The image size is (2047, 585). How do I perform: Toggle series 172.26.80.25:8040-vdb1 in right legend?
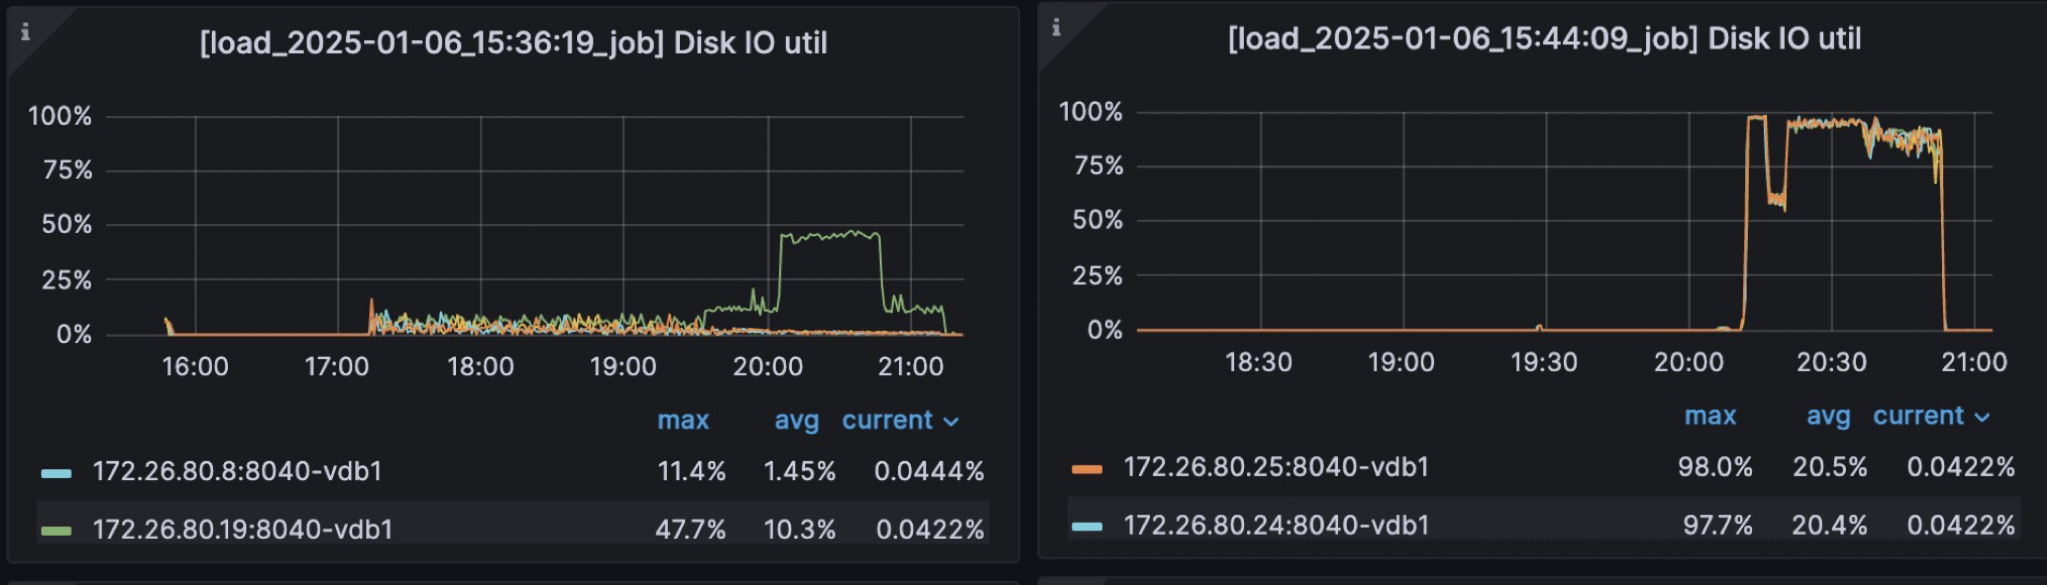click(1276, 467)
